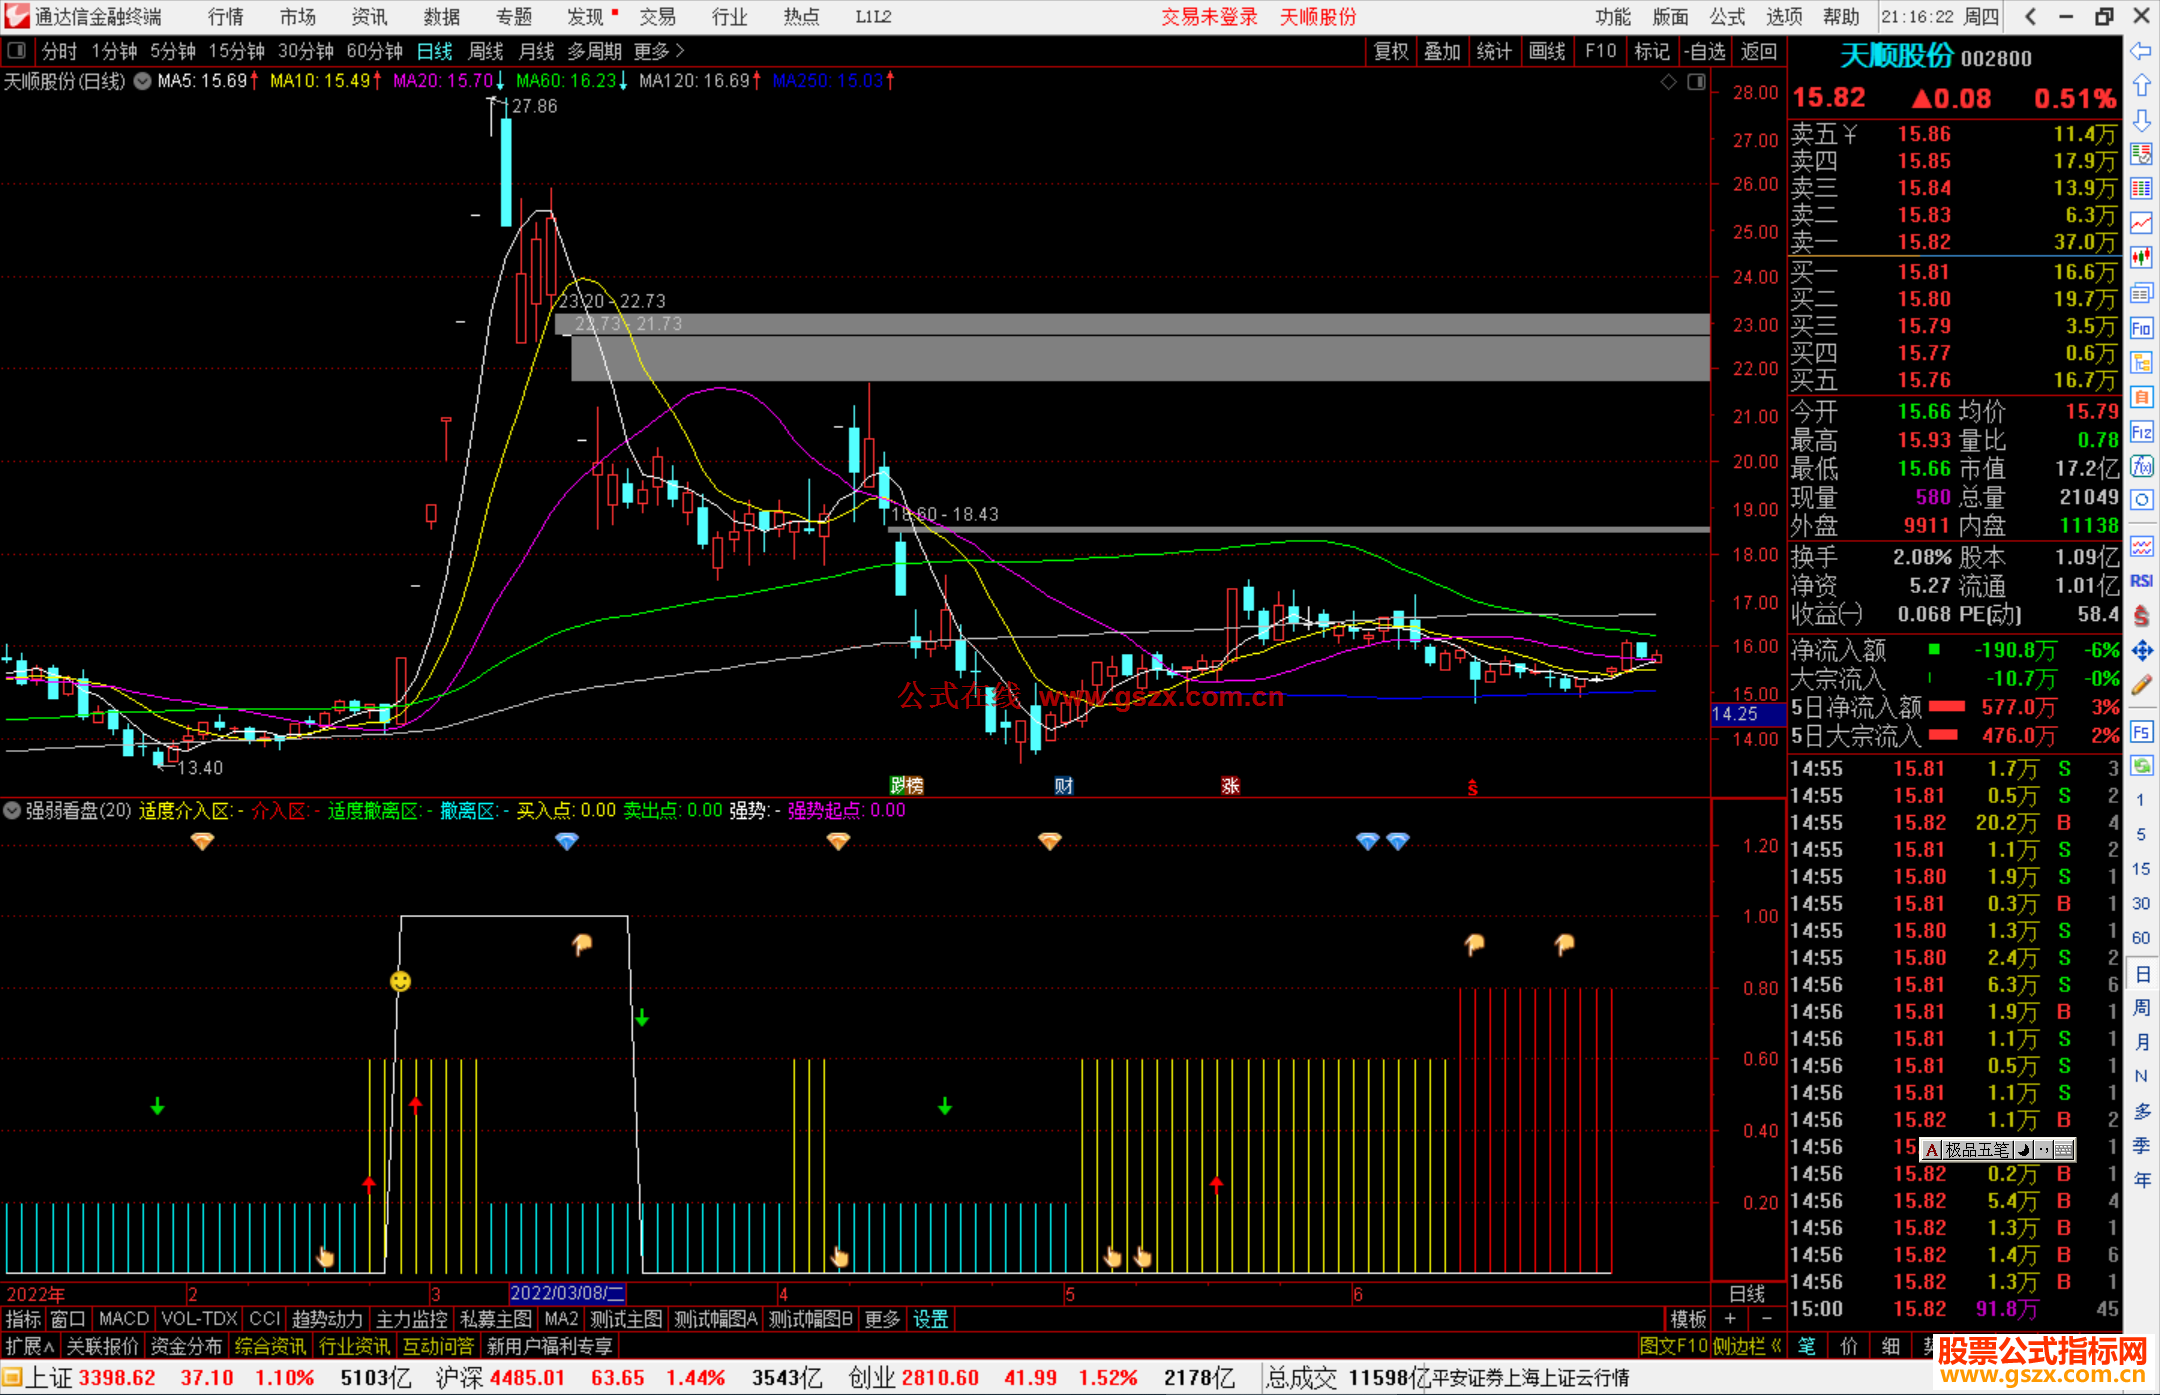Click the 复权 button
Viewport: 2160px width, 1395px height.
click(x=1390, y=51)
